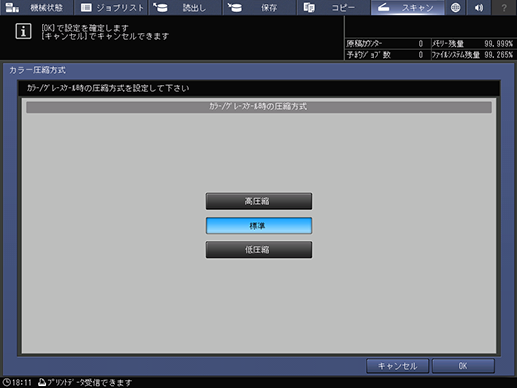517x388 pixels.
Task: Click the 18:11 time display
Action: [x=22, y=382]
